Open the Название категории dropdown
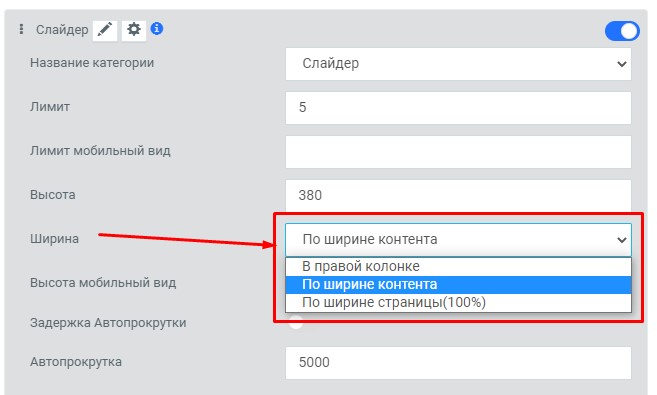The image size is (657, 395). pyautogui.click(x=458, y=64)
